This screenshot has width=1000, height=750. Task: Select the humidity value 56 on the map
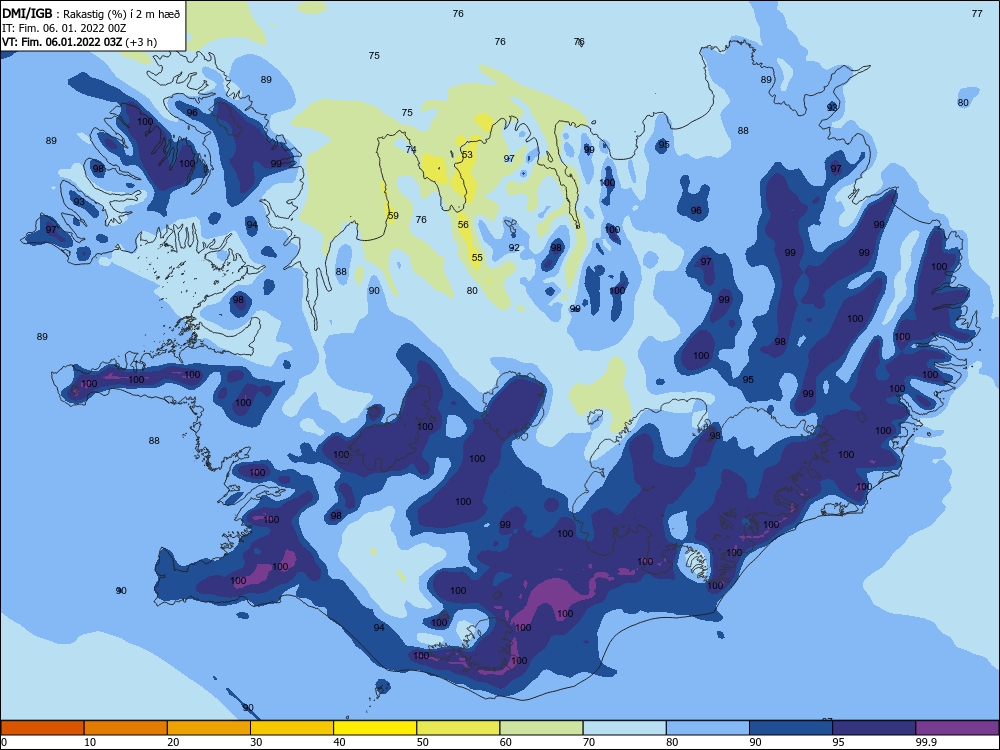pos(463,224)
